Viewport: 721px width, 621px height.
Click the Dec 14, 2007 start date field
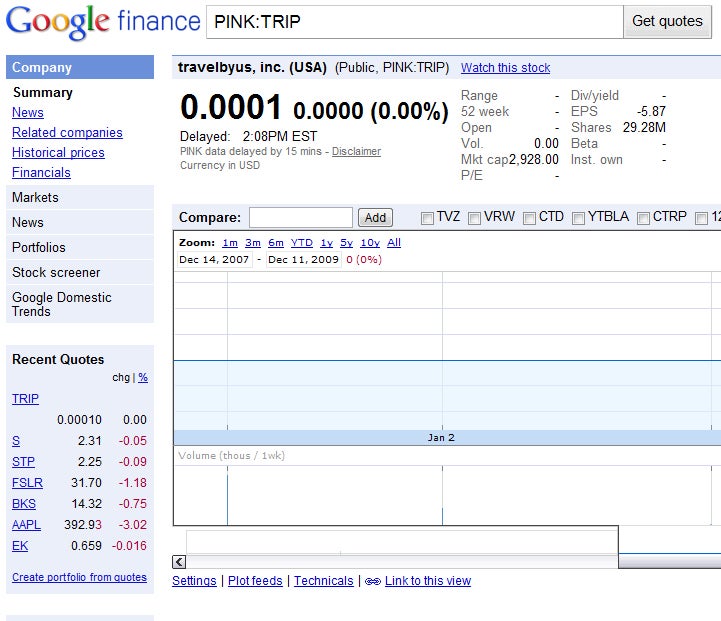214,260
